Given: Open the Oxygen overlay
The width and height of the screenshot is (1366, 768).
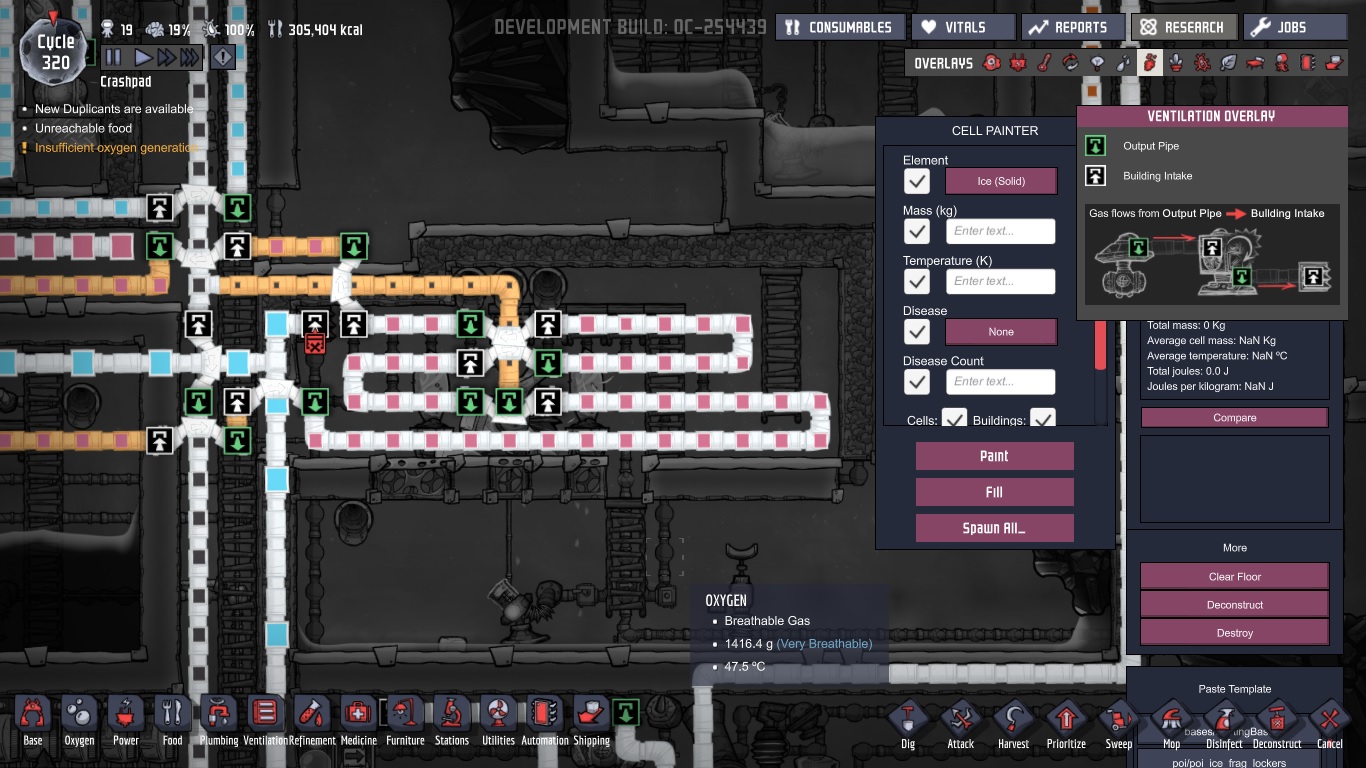Looking at the screenshot, I should coord(991,63).
